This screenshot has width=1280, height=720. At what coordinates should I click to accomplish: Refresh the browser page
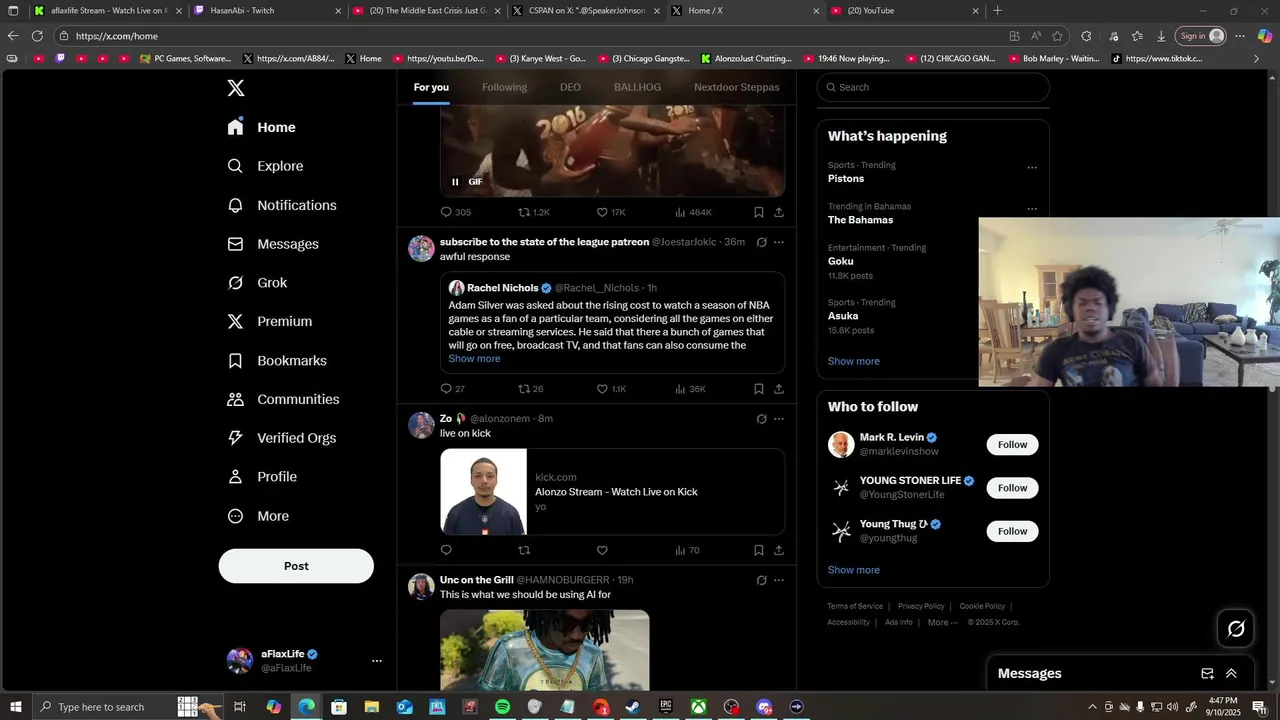(x=37, y=36)
